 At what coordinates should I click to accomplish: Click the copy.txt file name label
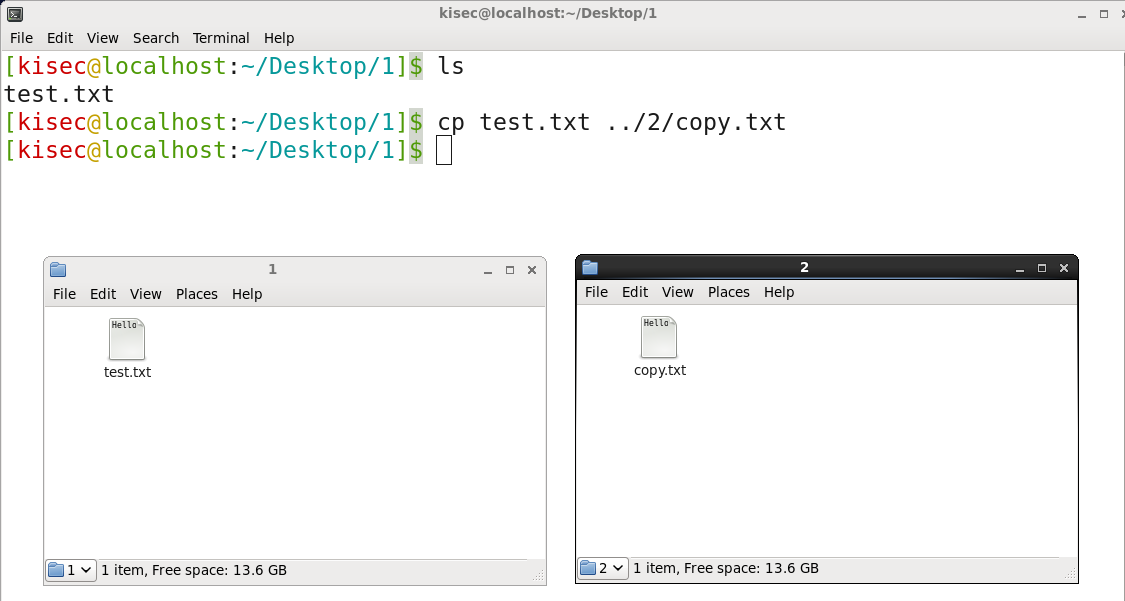tap(660, 370)
